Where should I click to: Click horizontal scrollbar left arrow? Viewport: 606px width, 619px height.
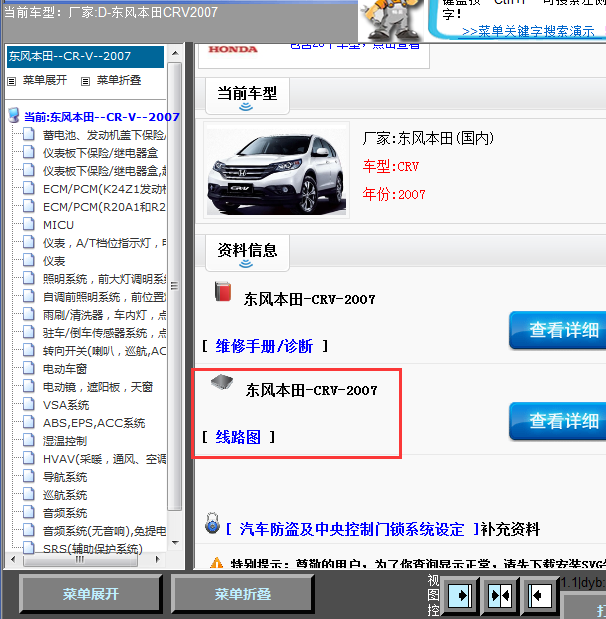point(13,559)
